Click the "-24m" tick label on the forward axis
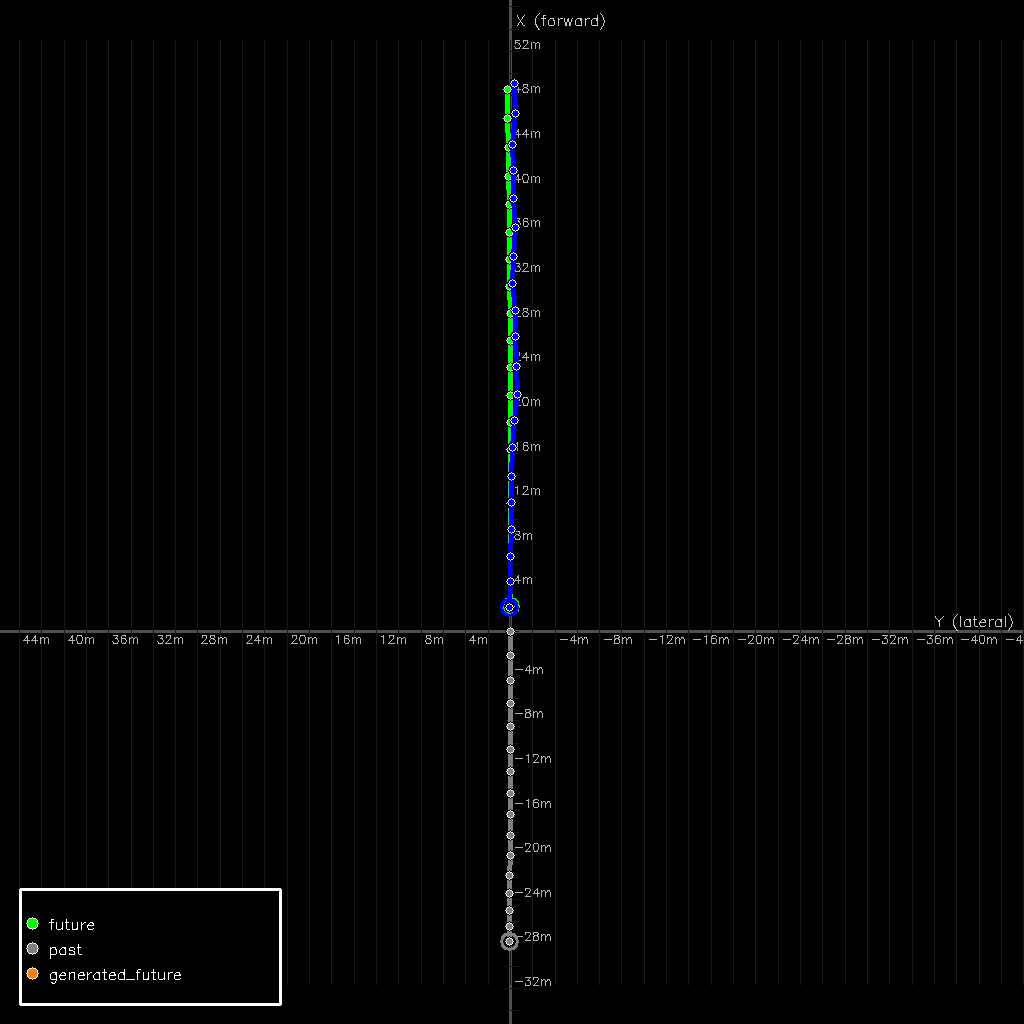Viewport: 1024px width, 1024px height. [x=534, y=892]
